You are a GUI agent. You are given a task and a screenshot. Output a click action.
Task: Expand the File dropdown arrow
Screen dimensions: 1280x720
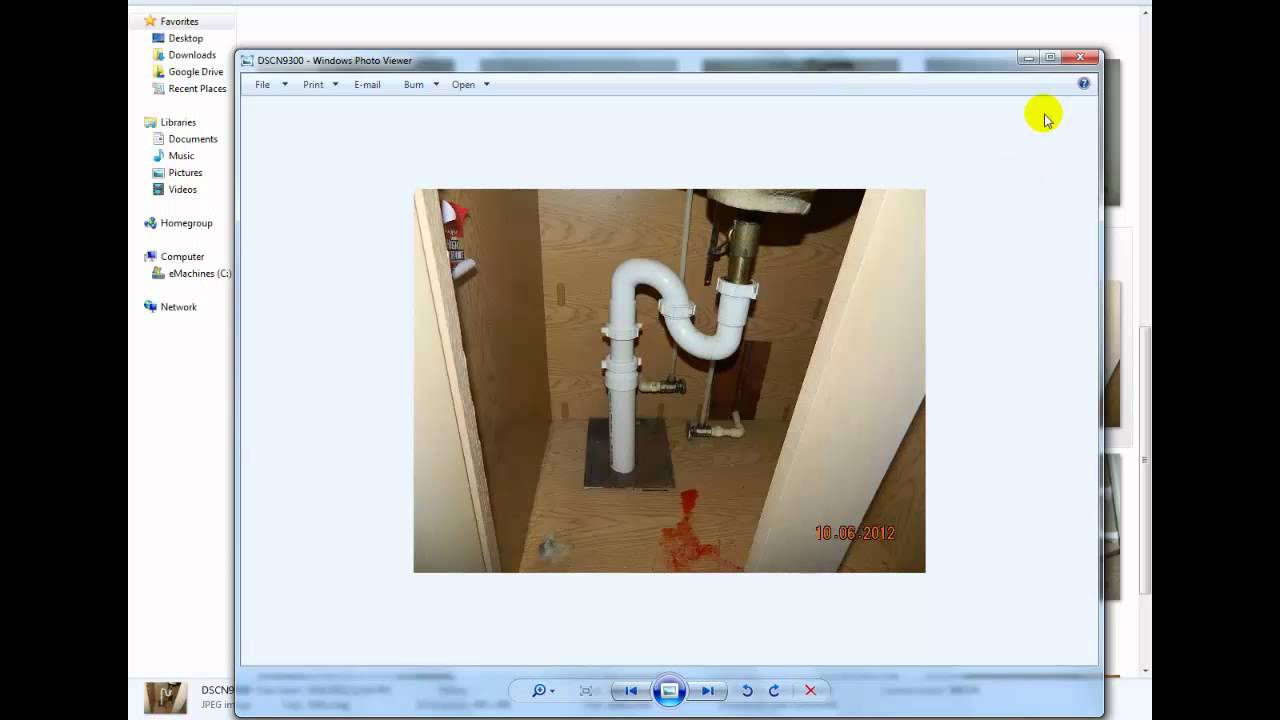pyautogui.click(x=285, y=85)
